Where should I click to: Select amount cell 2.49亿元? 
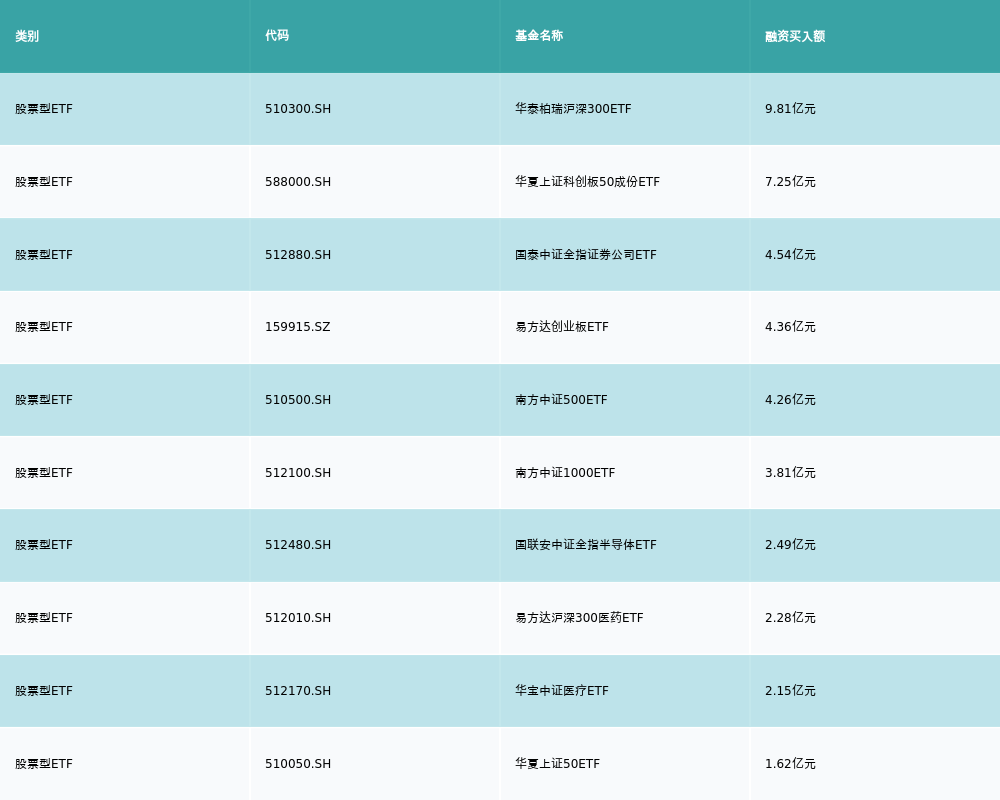[x=790, y=545]
